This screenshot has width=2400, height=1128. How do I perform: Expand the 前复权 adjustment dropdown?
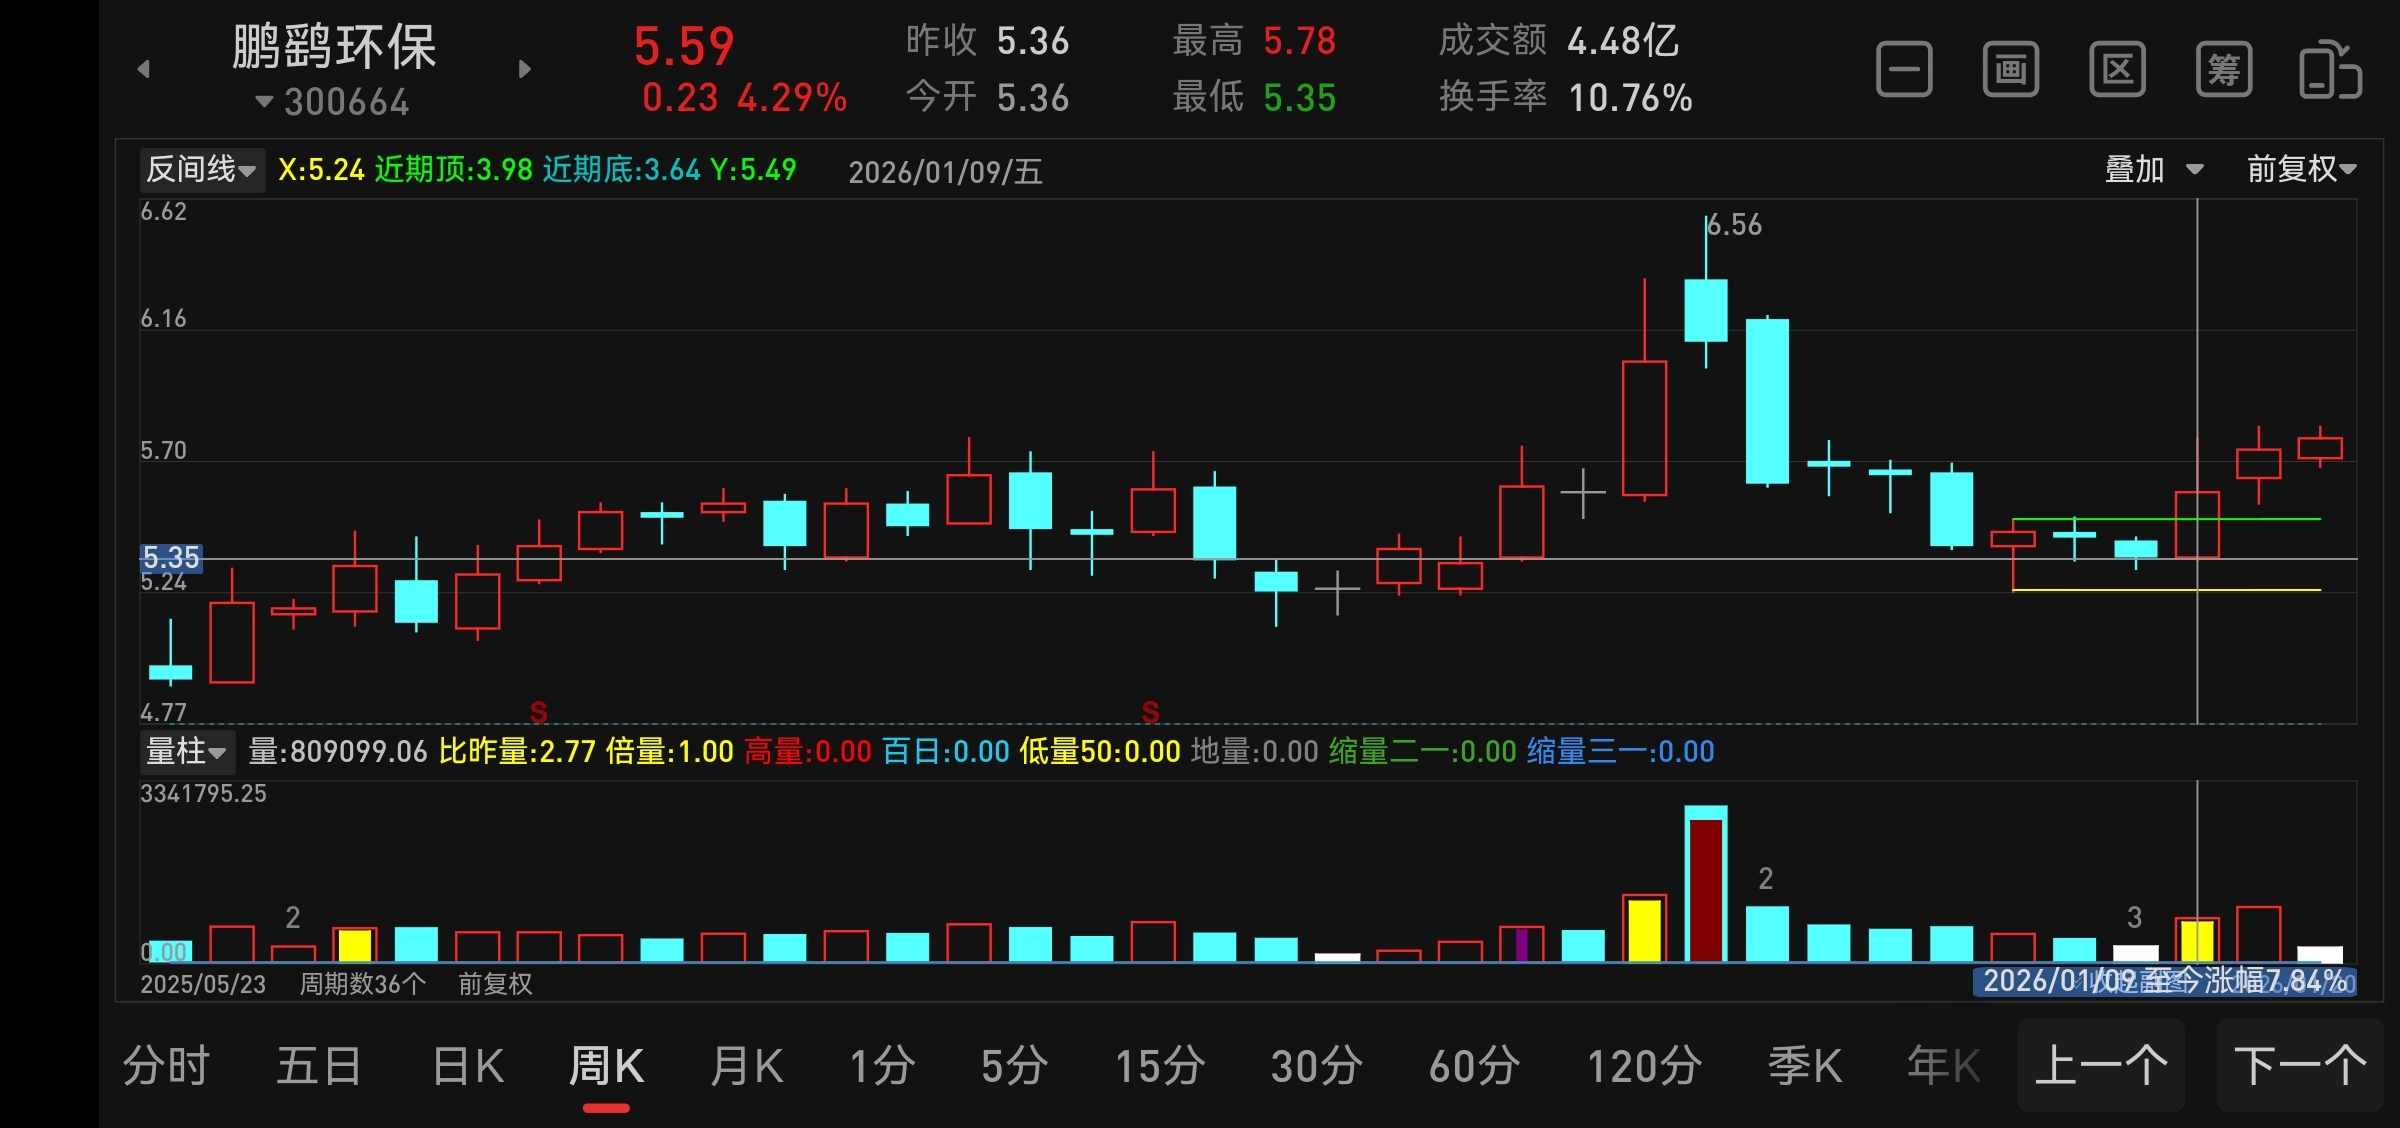2301,169
